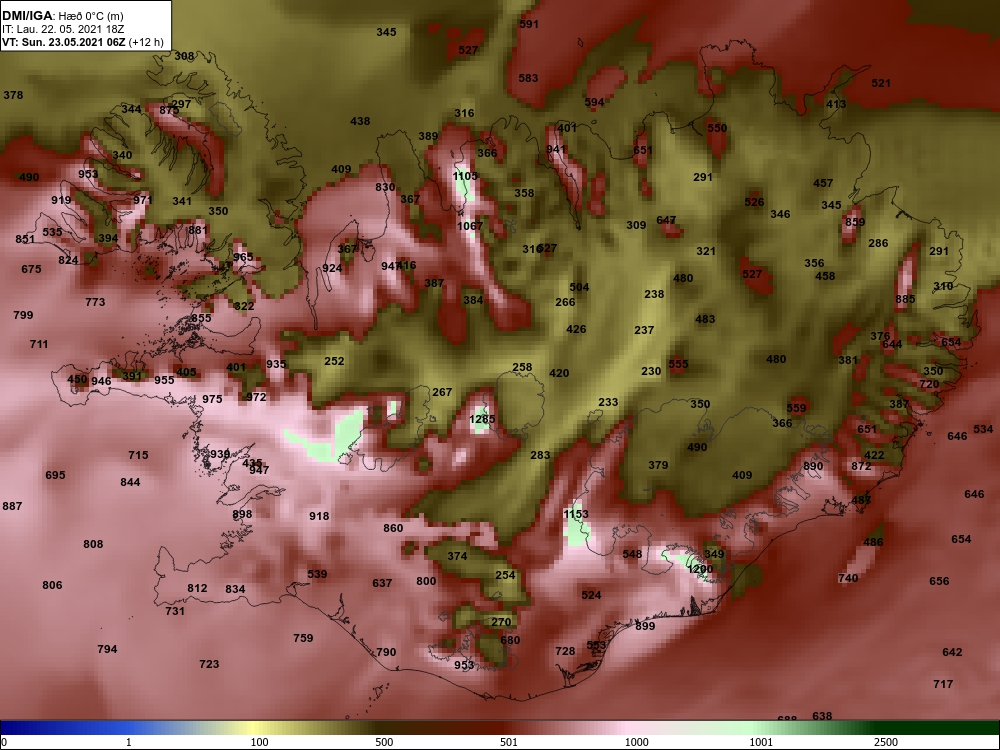1000x750 pixels.
Task: Select the map value 559
Action: (796, 409)
